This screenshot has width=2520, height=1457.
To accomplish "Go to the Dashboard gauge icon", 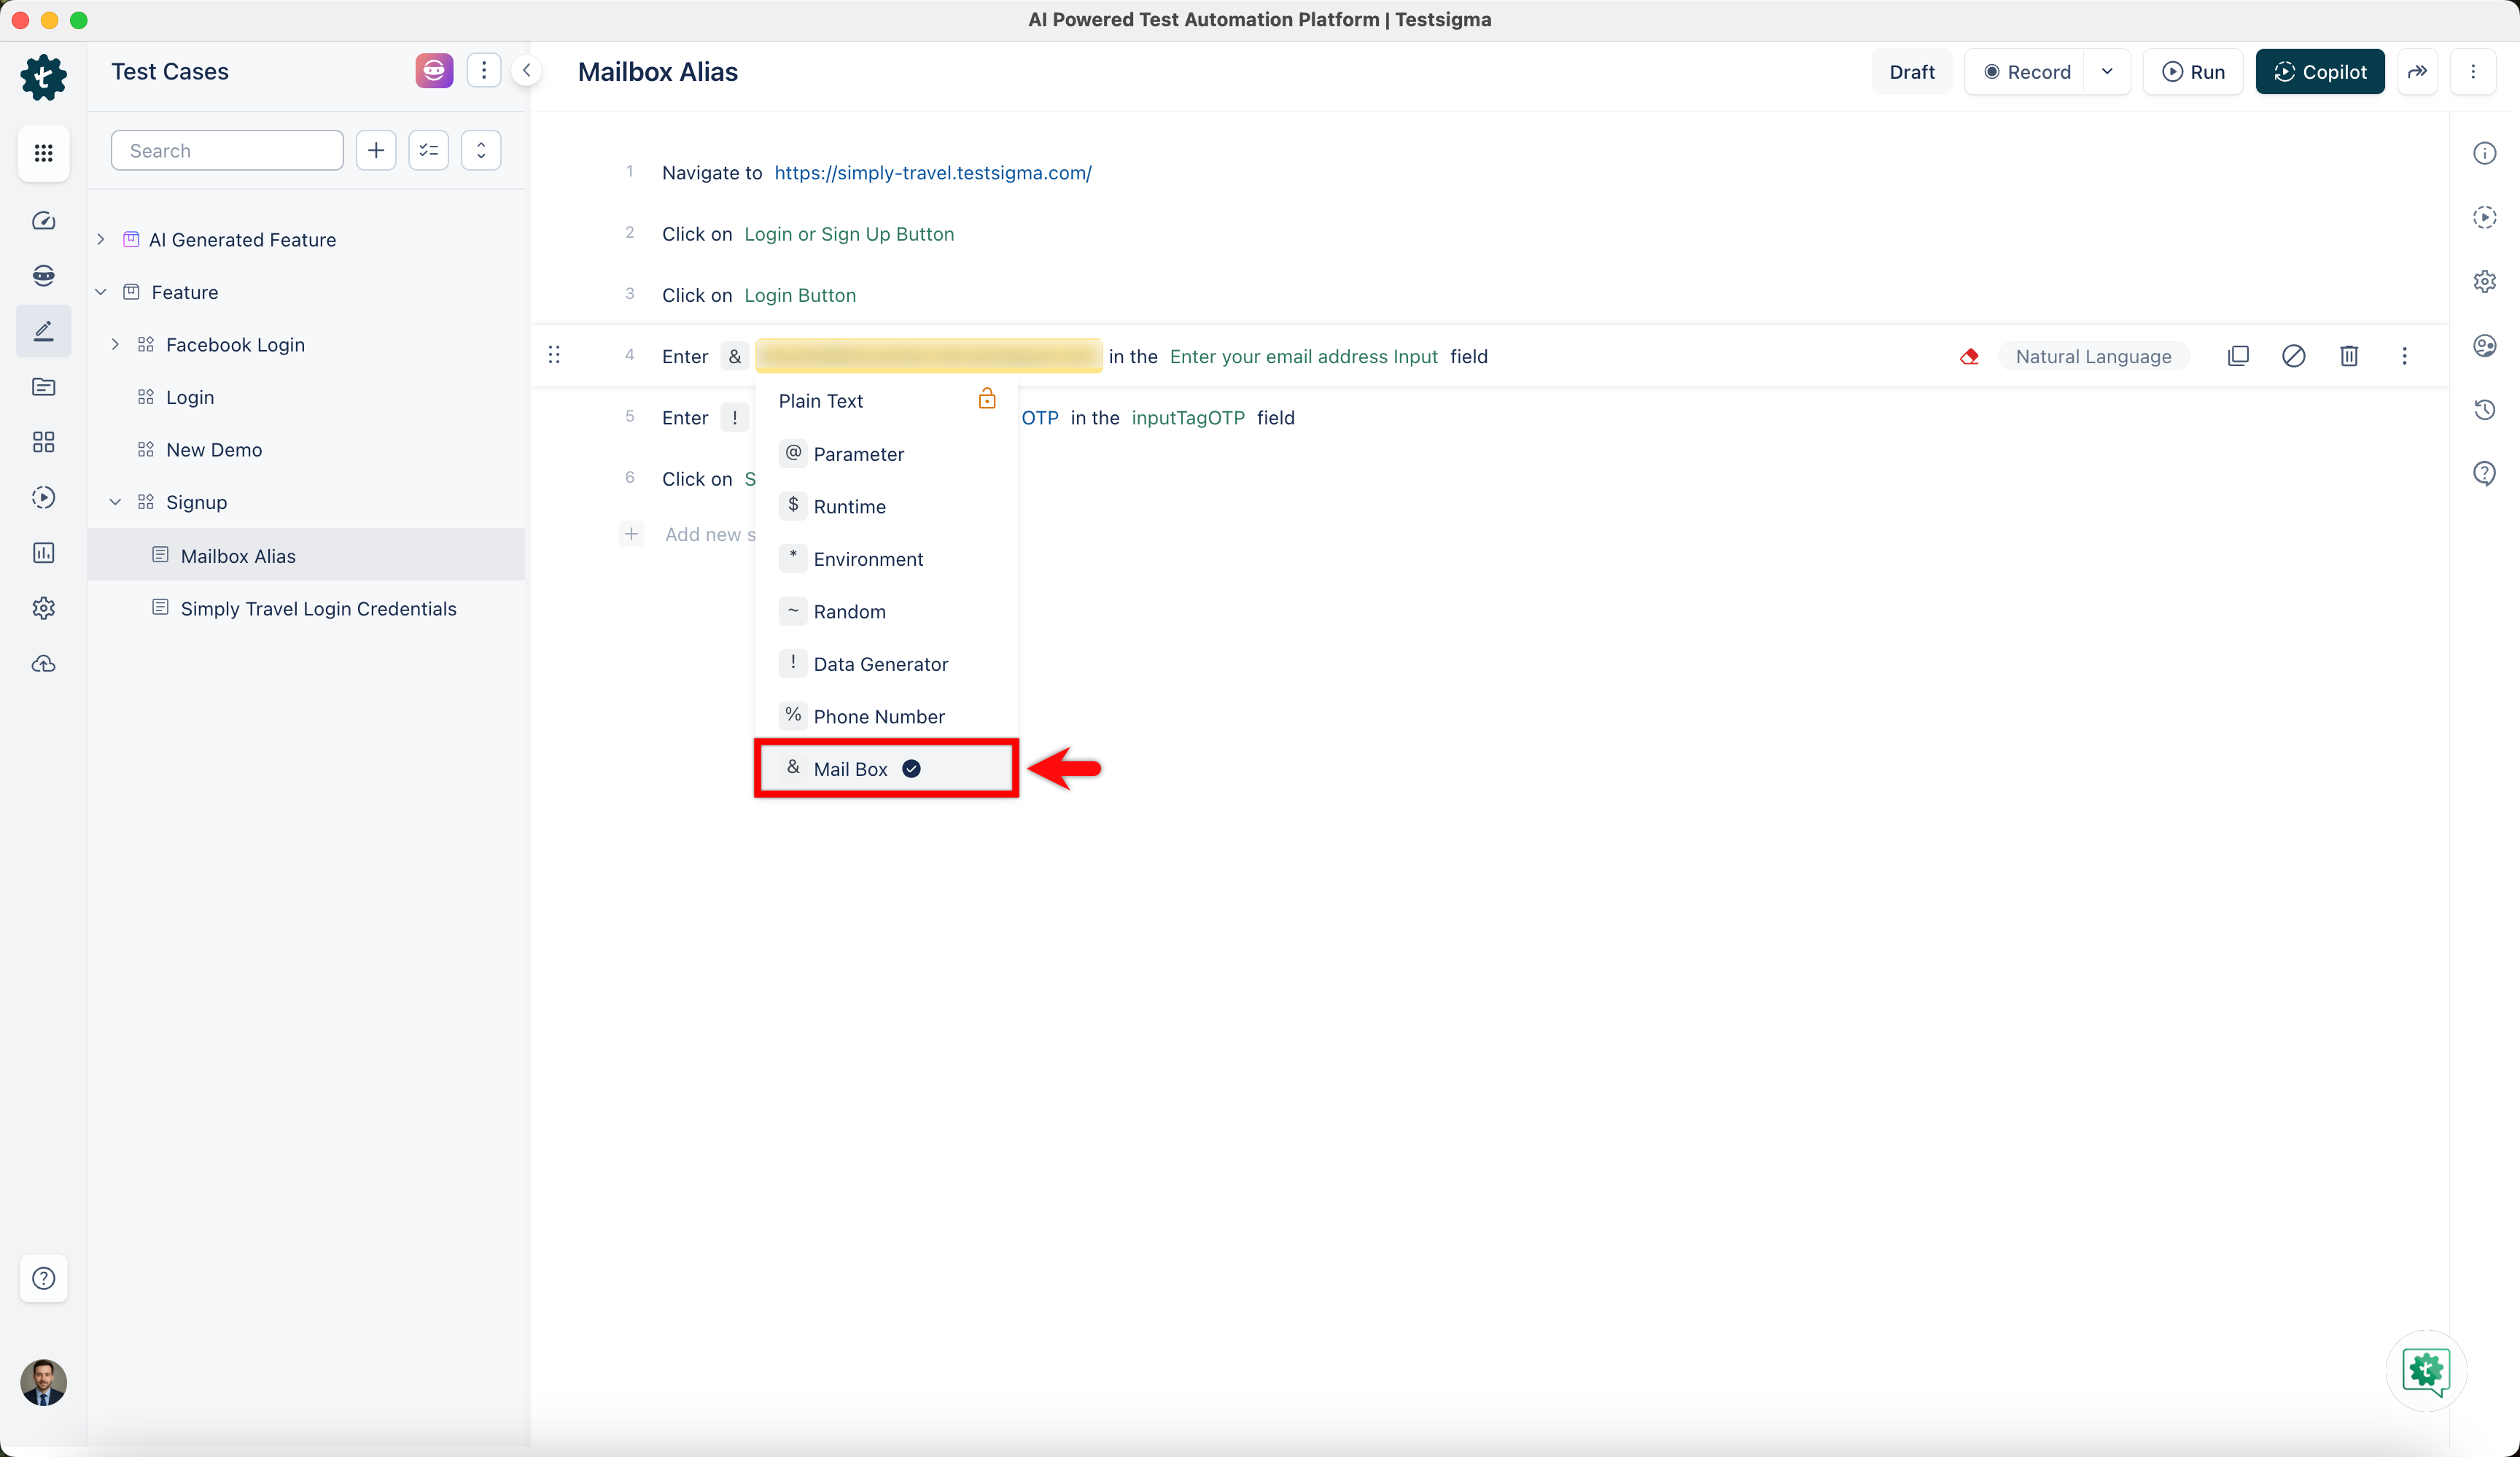I will (43, 221).
